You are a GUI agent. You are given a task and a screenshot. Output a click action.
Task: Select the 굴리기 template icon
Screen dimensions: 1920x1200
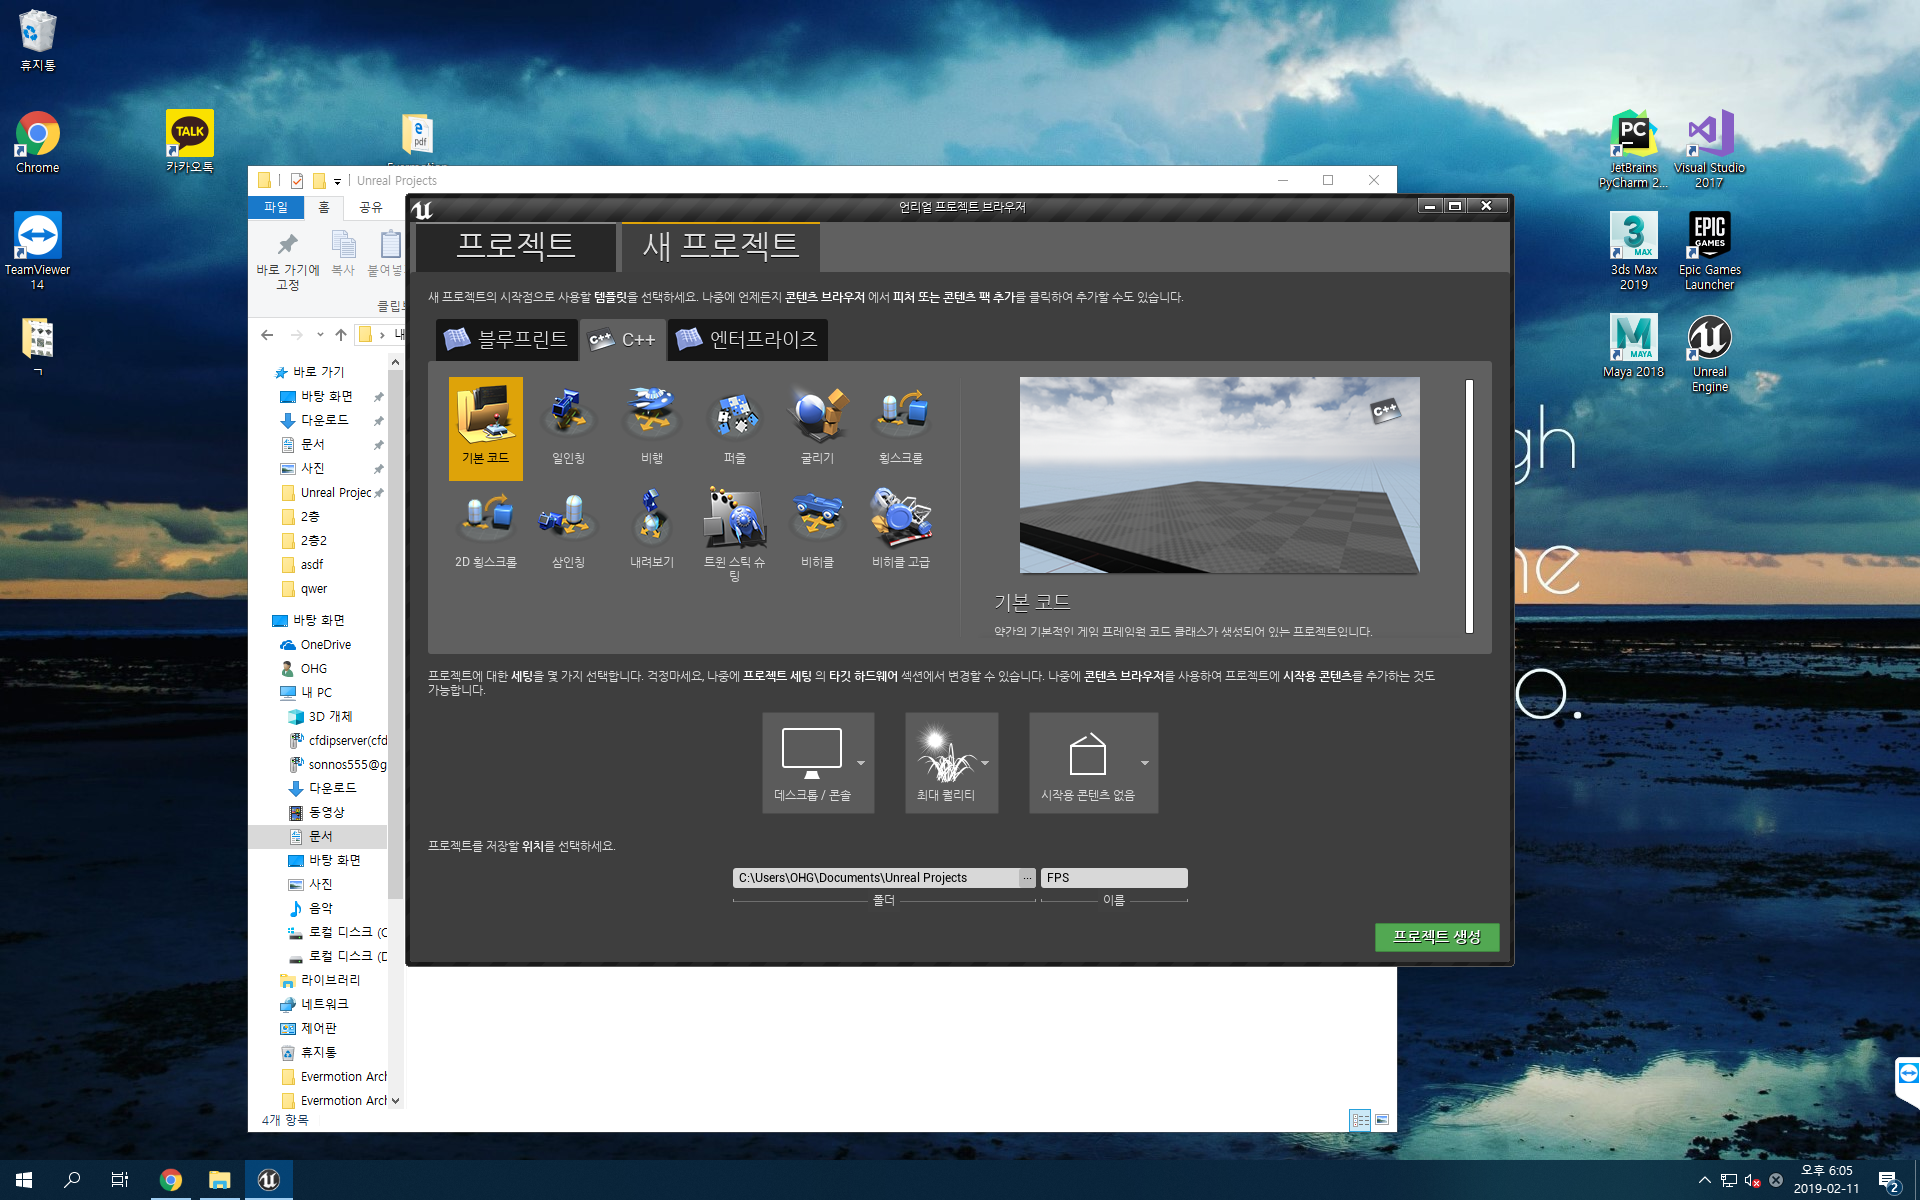click(x=818, y=428)
